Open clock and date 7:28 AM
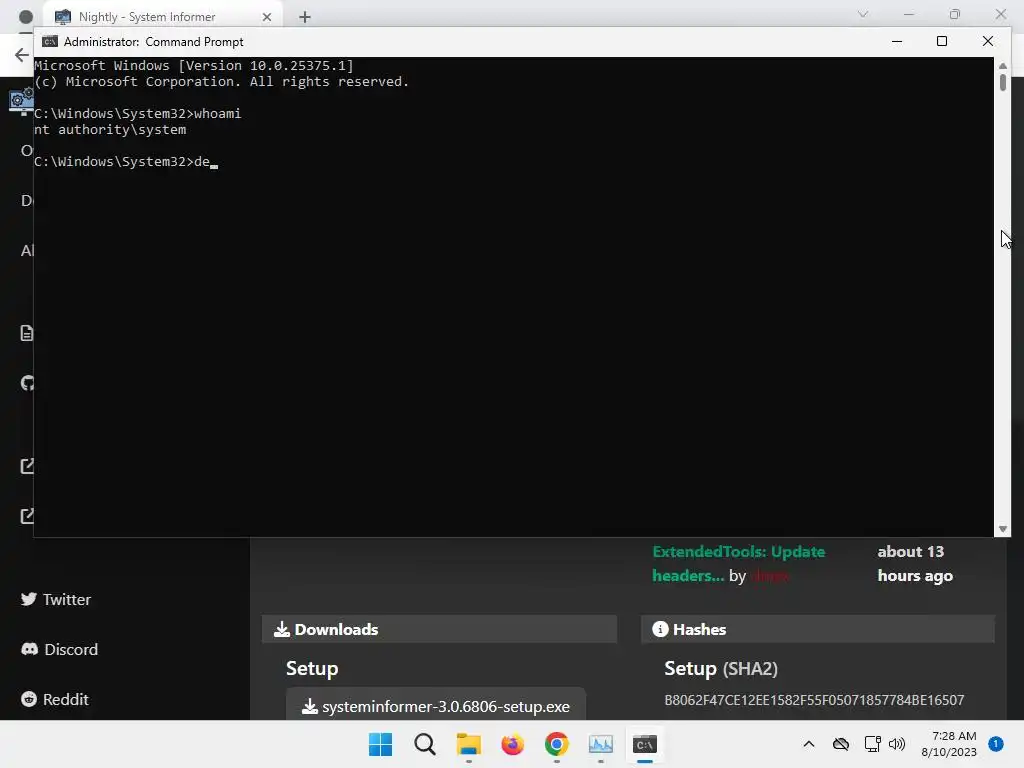The width and height of the screenshot is (1024, 768). click(x=948, y=744)
